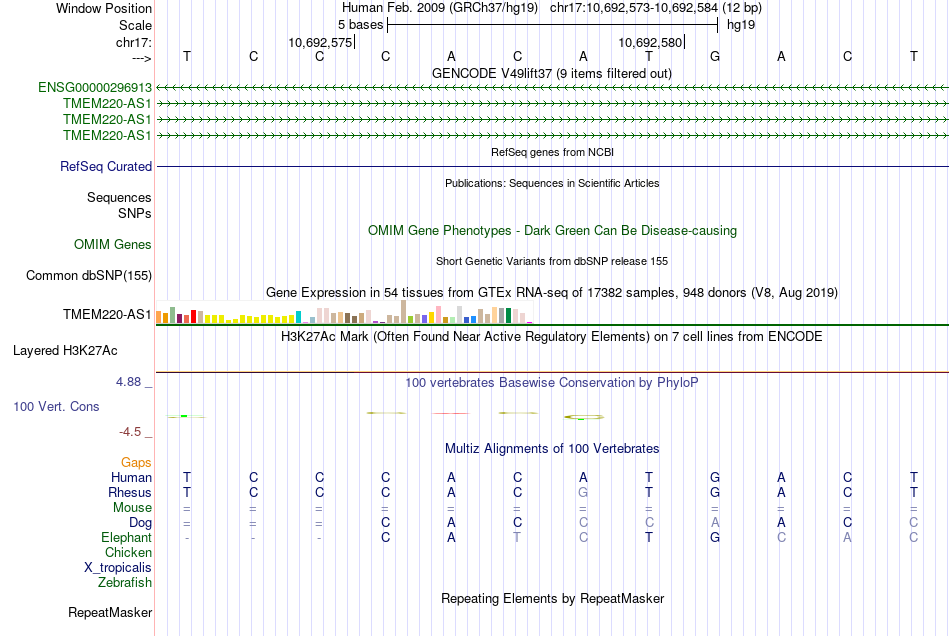
Task: Select the X_tropicalis alignment row label
Action: (x=118, y=568)
